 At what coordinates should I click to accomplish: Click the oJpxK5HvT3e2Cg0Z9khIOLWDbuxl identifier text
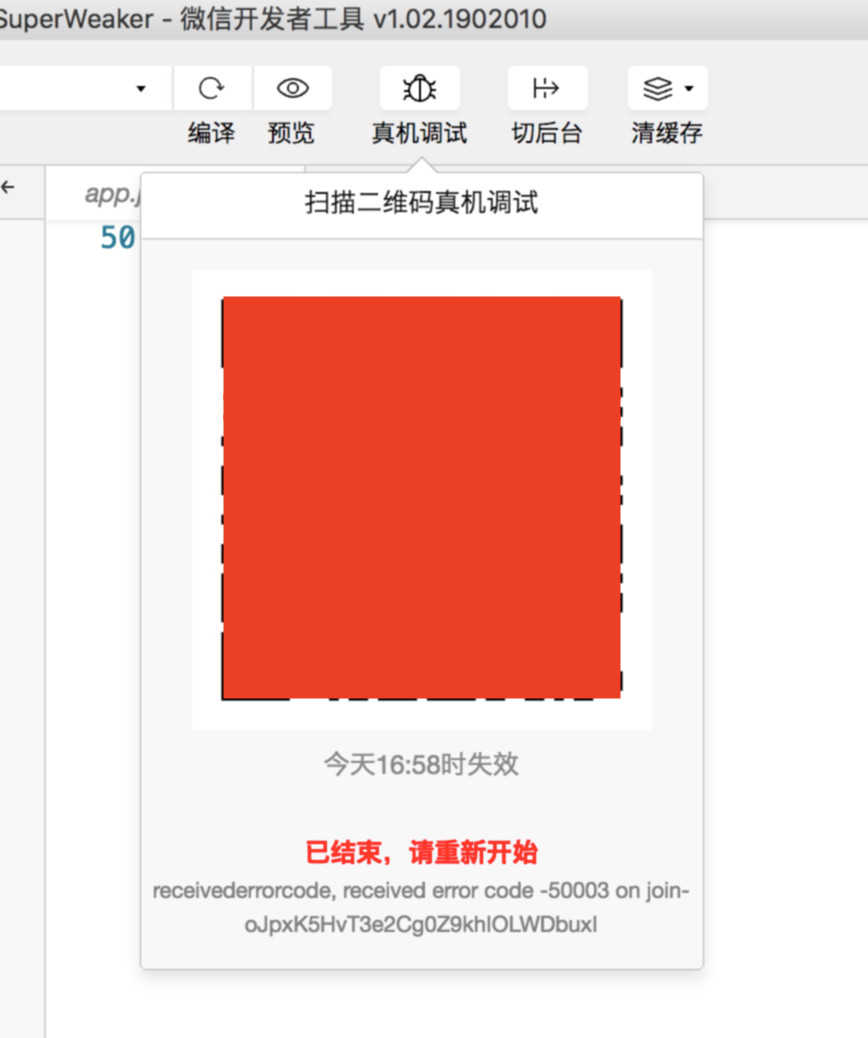click(x=421, y=924)
